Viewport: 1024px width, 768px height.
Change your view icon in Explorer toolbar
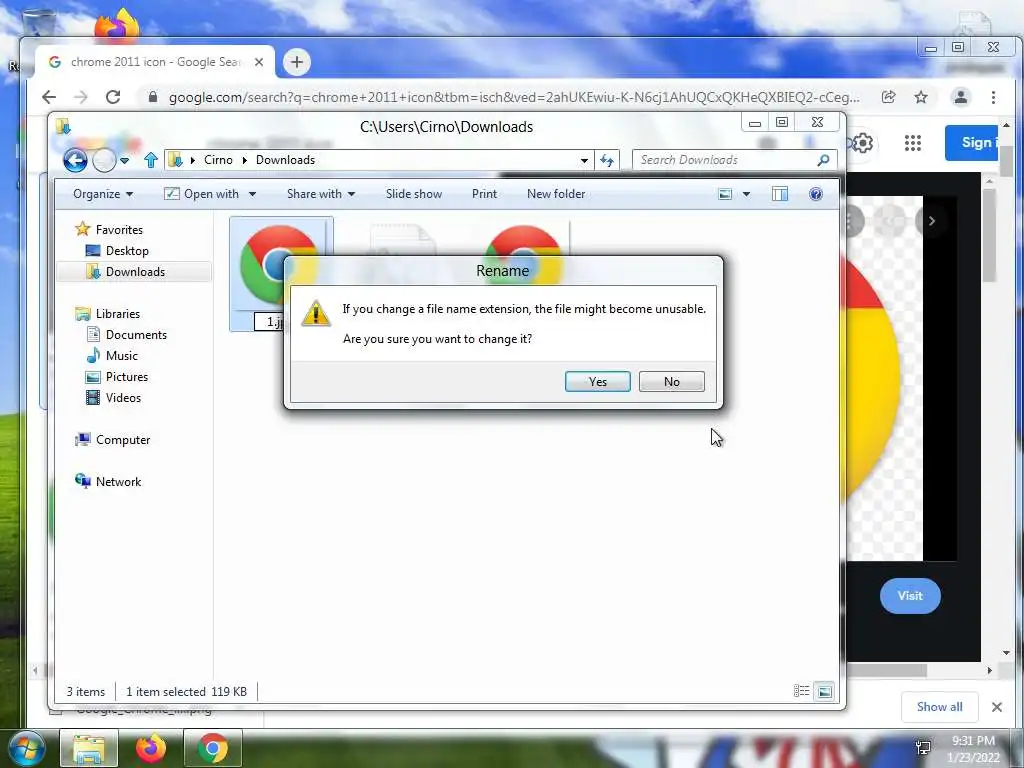(725, 194)
